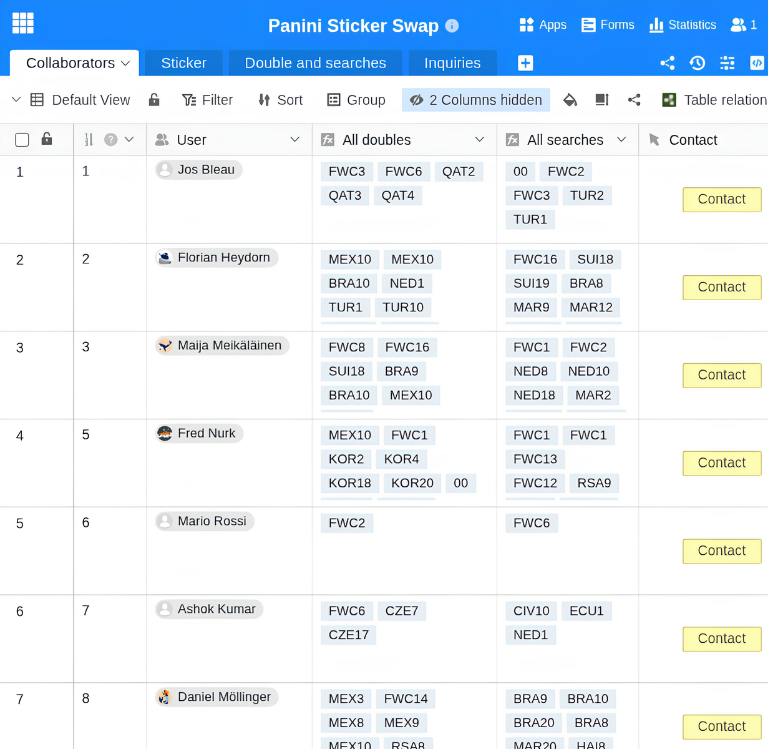Click FWC6 tag in Mario Rossi's searches
Image resolution: width=768 pixels, height=749 pixels.
[x=531, y=523]
